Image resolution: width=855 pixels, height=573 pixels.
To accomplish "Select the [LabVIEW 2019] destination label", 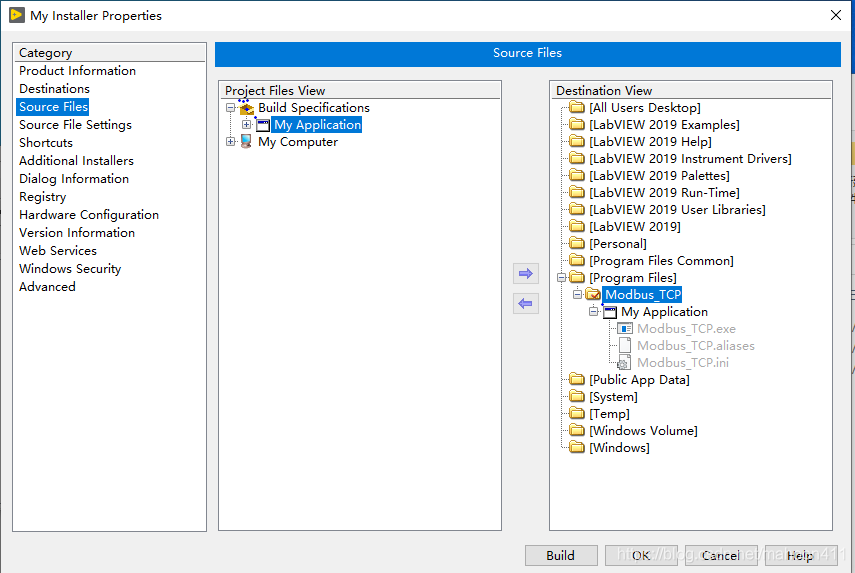I will click(635, 227).
